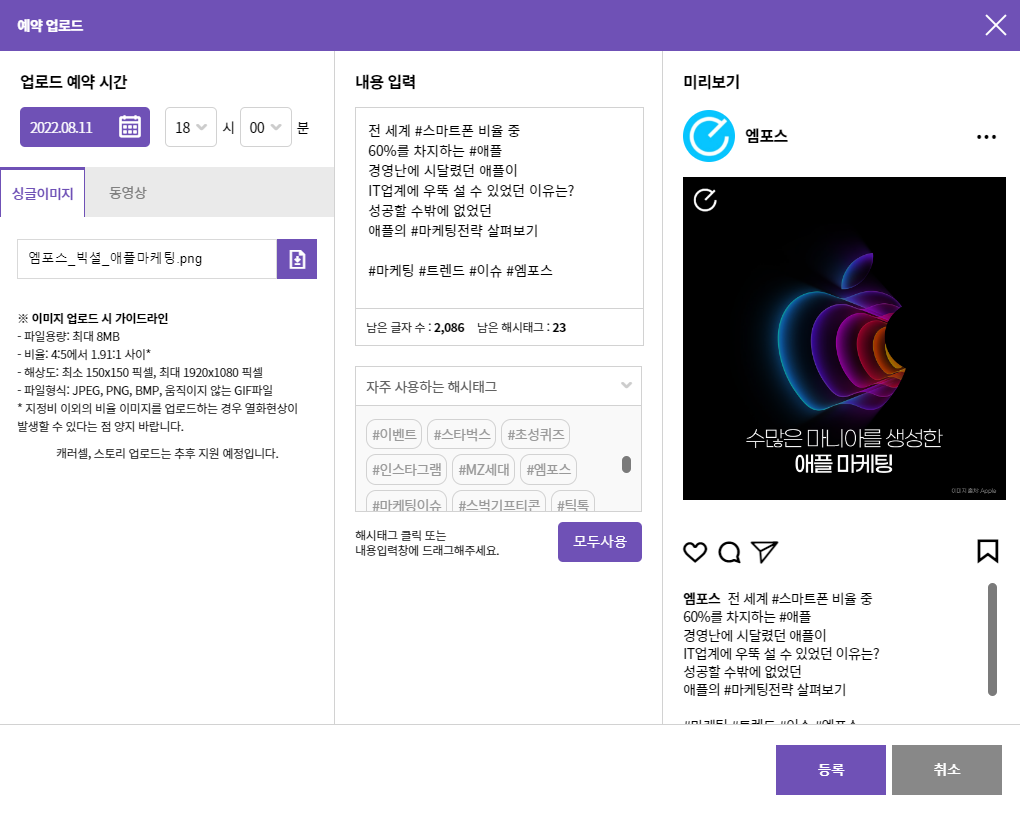Add the #MZ세대 hashtag chip
1020x815 pixels.
tap(483, 469)
